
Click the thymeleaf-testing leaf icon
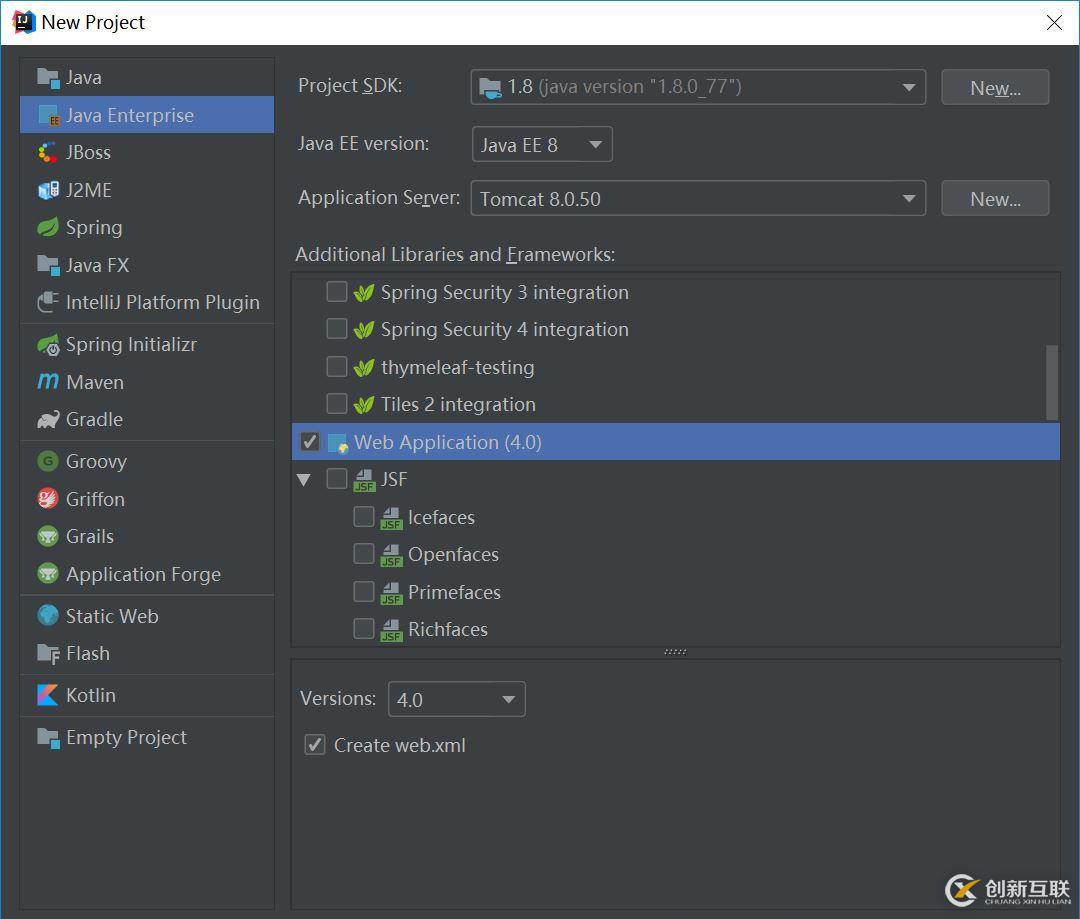(x=364, y=368)
